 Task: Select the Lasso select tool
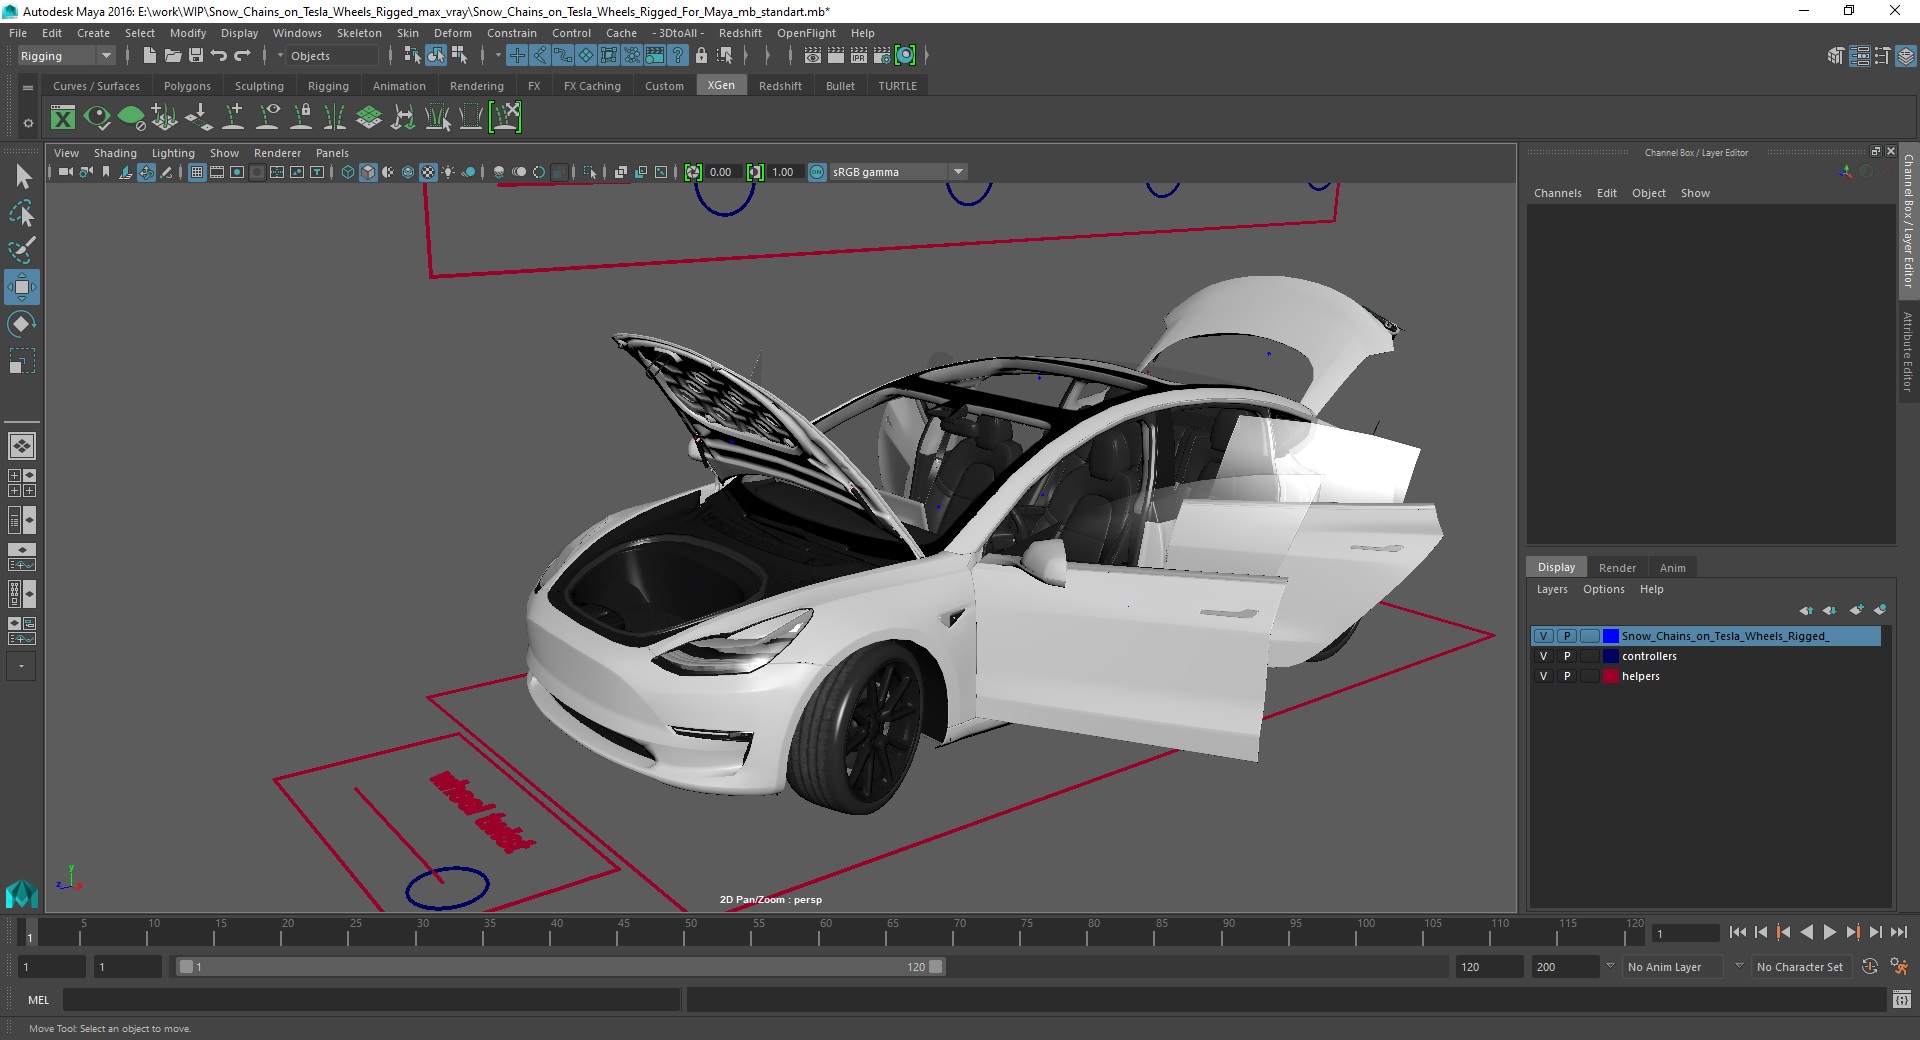(22, 213)
